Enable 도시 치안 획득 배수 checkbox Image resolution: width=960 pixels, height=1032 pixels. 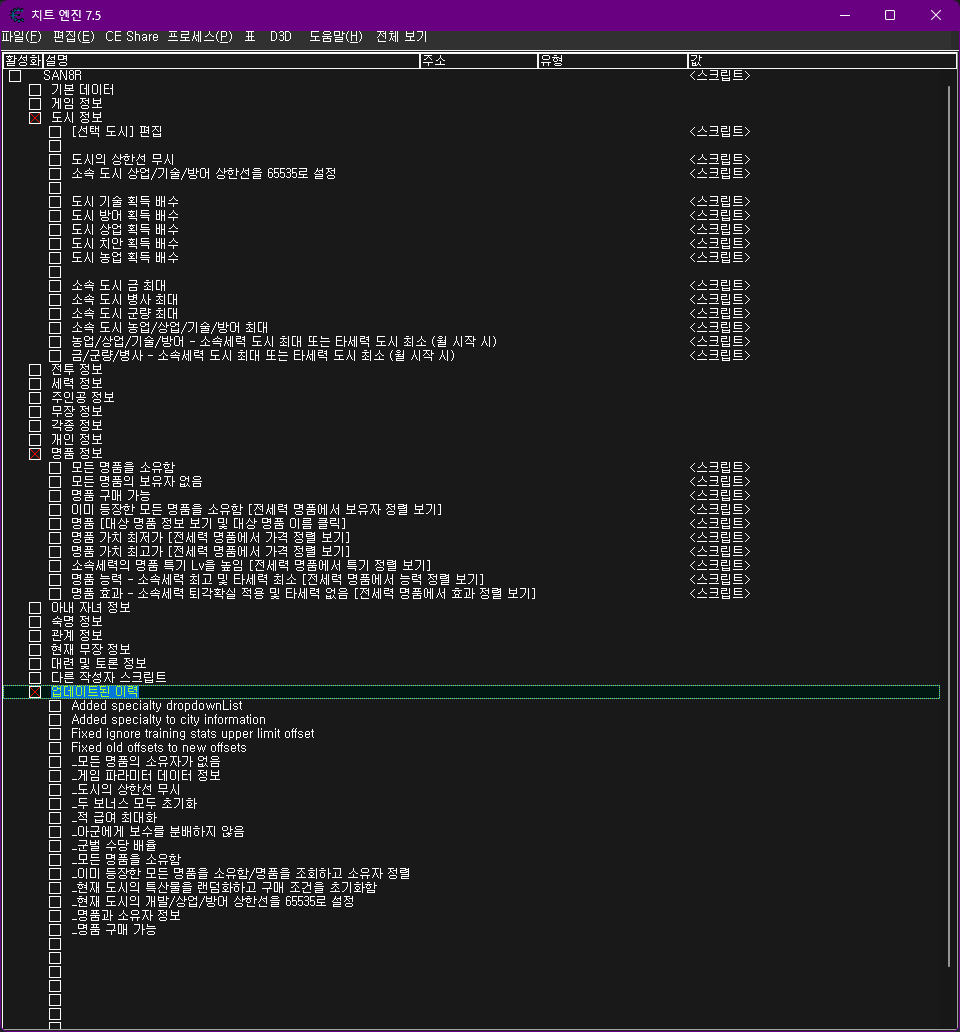(55, 244)
